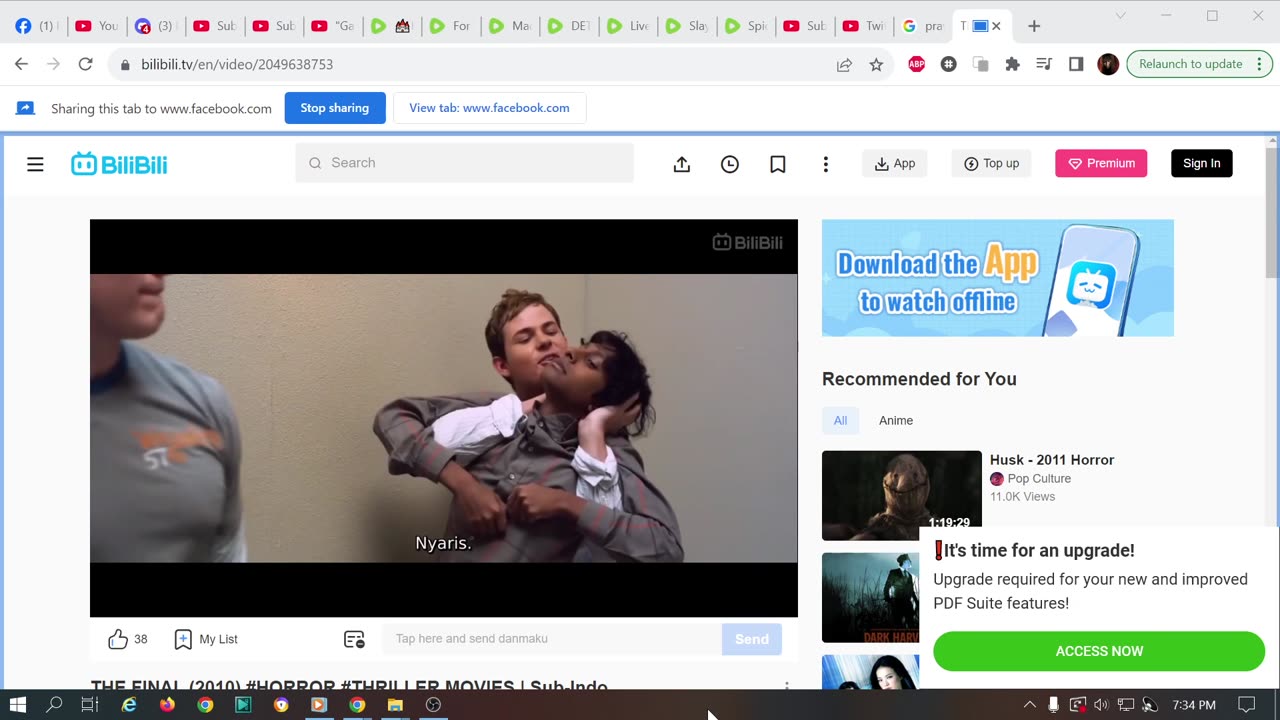Click the upload icon in the BiliBili header
The height and width of the screenshot is (720, 1280).
pos(682,164)
